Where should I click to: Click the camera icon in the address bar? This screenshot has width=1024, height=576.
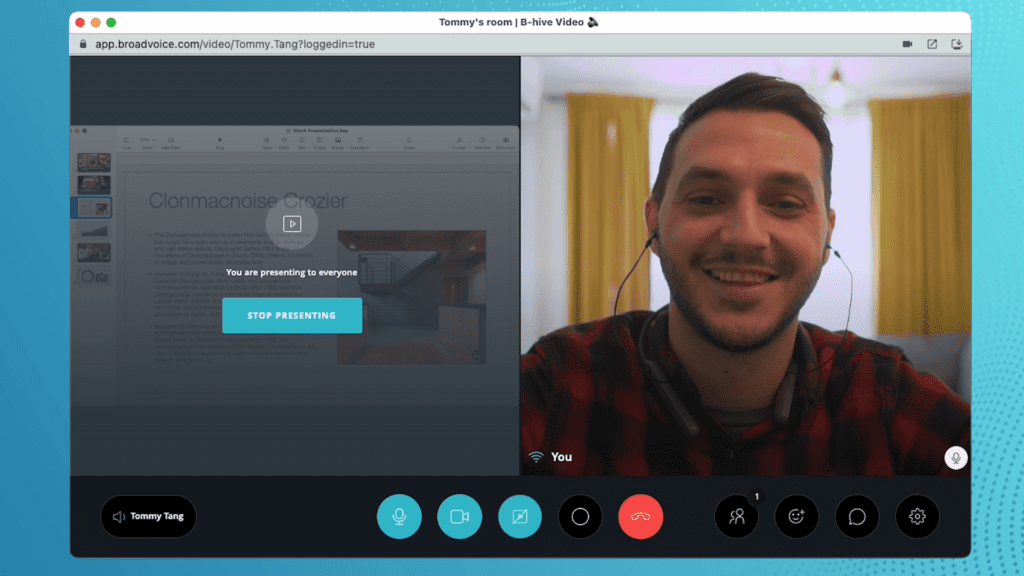pos(908,44)
